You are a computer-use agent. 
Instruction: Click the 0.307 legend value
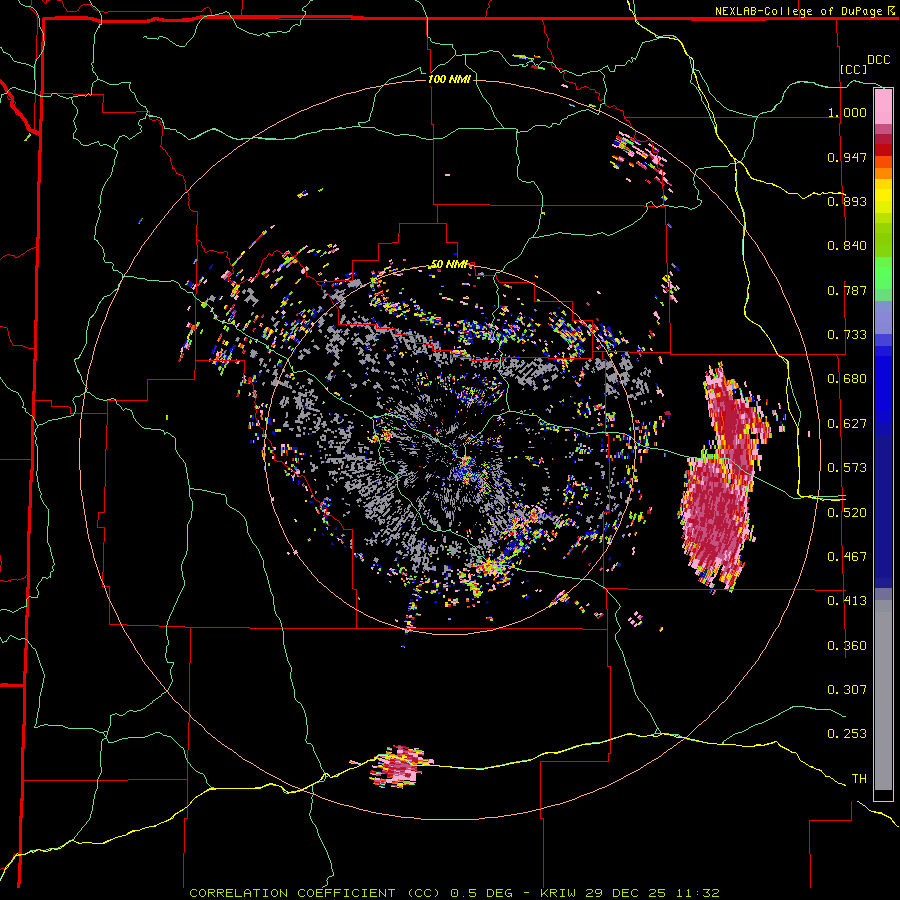(x=847, y=690)
